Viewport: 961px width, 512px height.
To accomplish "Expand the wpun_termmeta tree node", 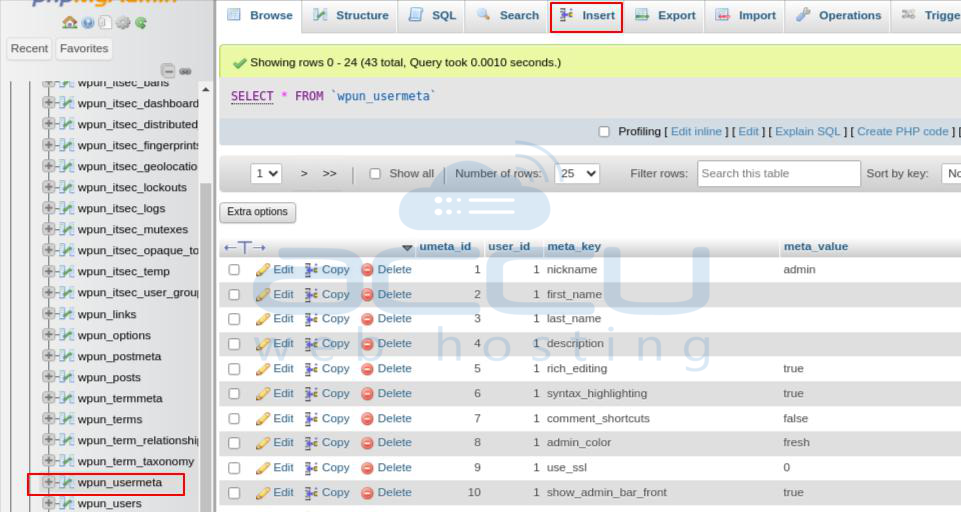I will point(48,397).
